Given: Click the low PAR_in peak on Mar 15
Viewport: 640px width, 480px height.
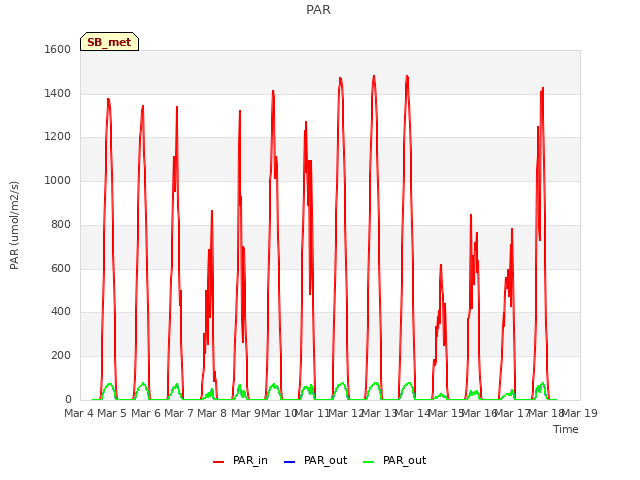Looking at the screenshot, I should point(441,265).
